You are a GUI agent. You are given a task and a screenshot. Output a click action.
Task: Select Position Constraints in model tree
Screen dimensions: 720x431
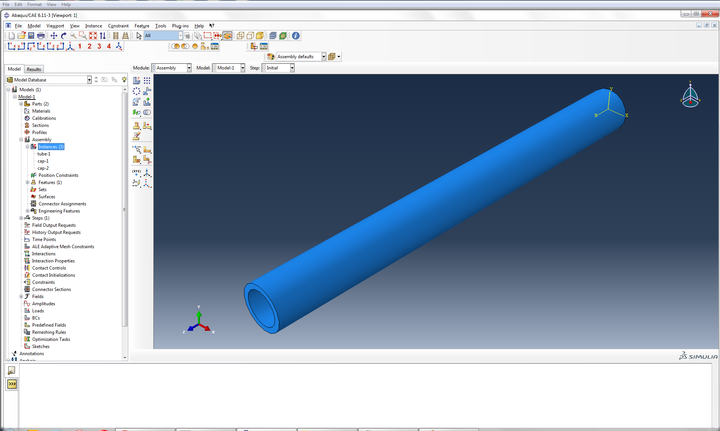click(58, 175)
